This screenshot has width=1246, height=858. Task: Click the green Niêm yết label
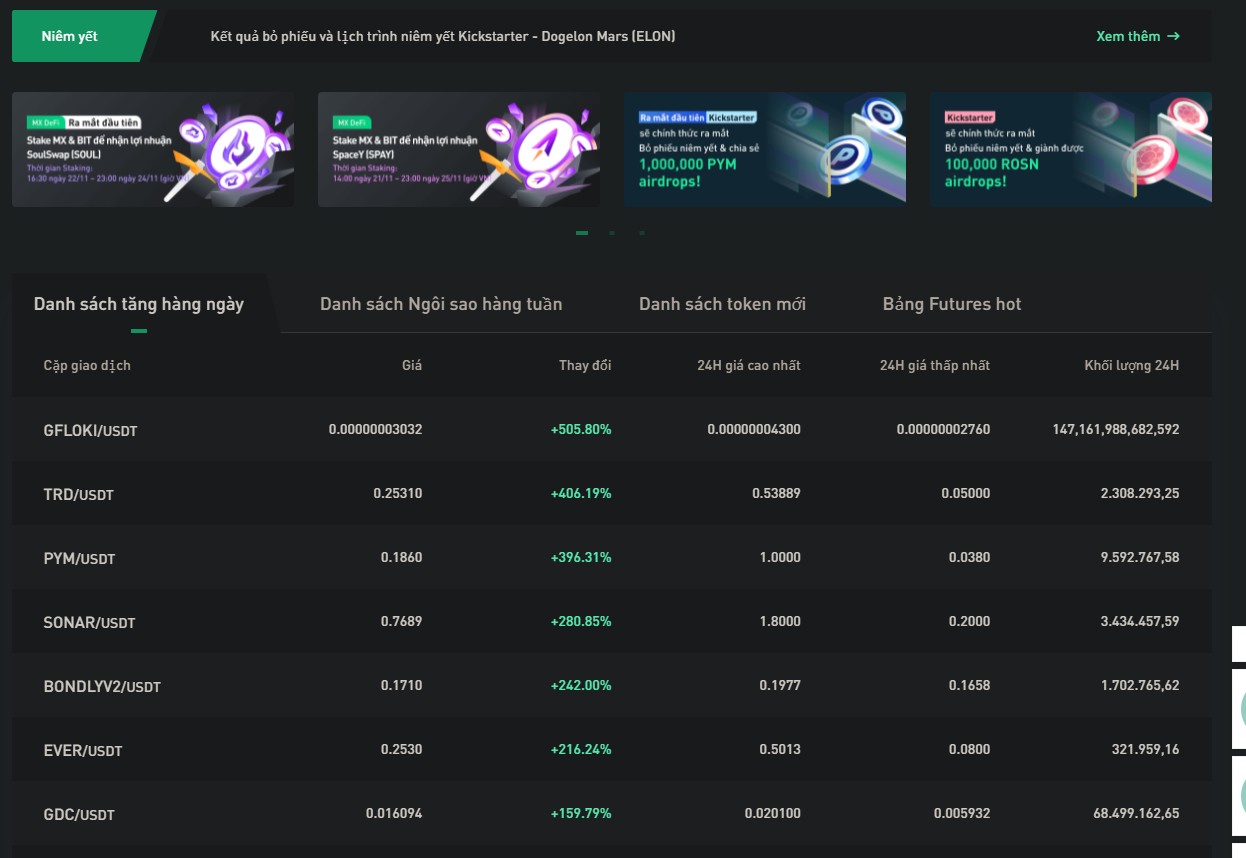(70, 36)
